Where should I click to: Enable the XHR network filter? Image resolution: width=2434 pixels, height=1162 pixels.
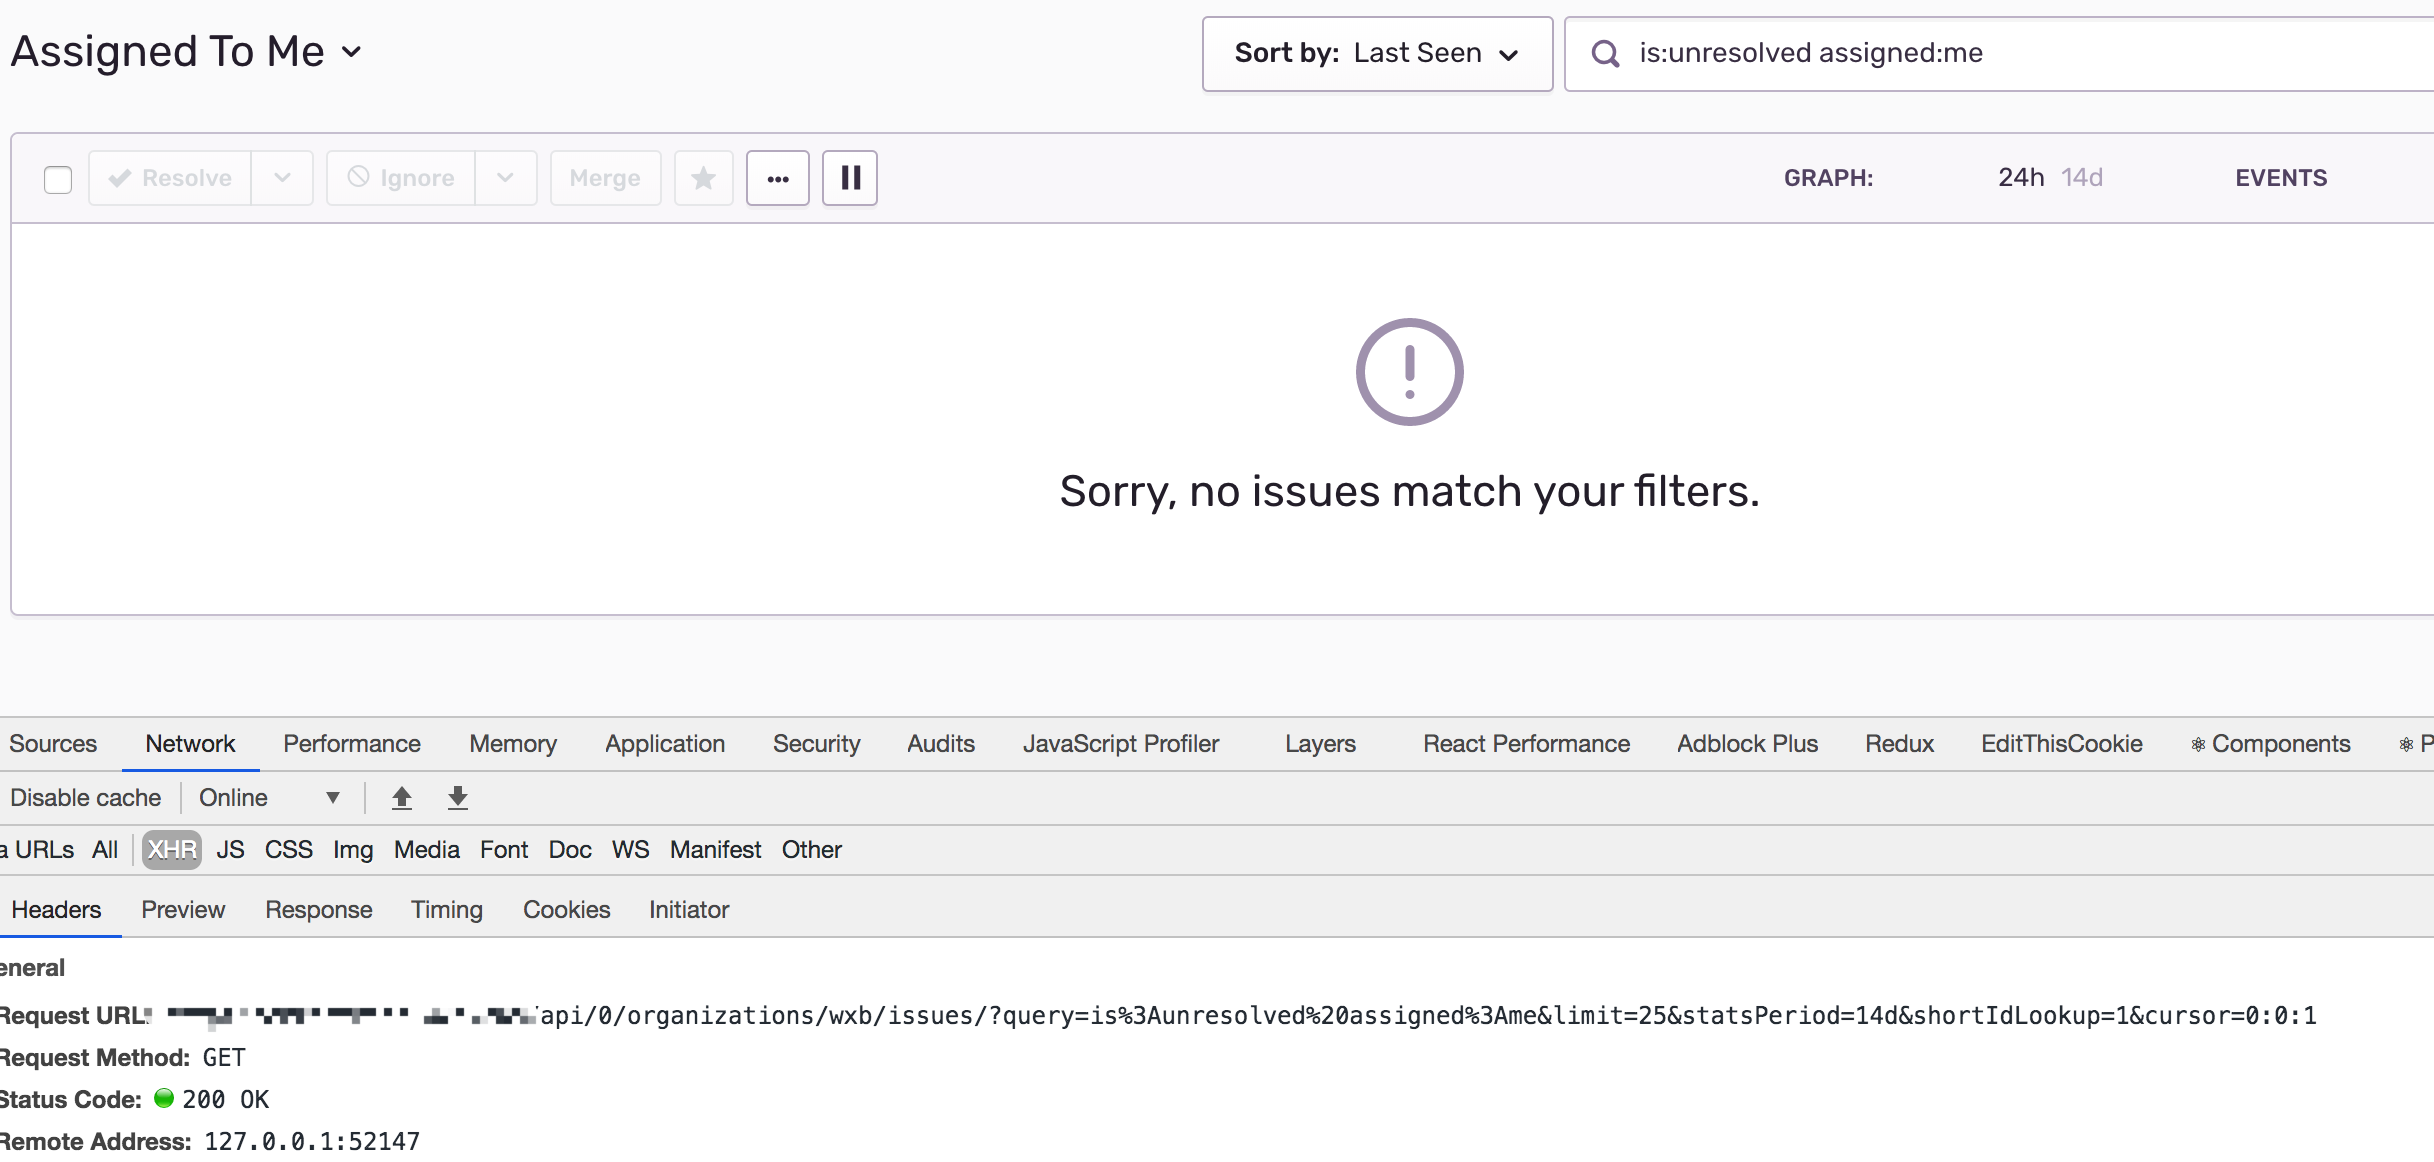coord(171,850)
